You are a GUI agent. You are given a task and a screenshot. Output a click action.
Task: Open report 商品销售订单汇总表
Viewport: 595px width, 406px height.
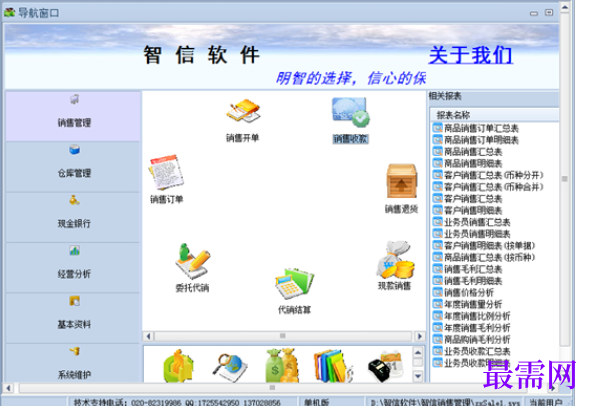(x=481, y=128)
